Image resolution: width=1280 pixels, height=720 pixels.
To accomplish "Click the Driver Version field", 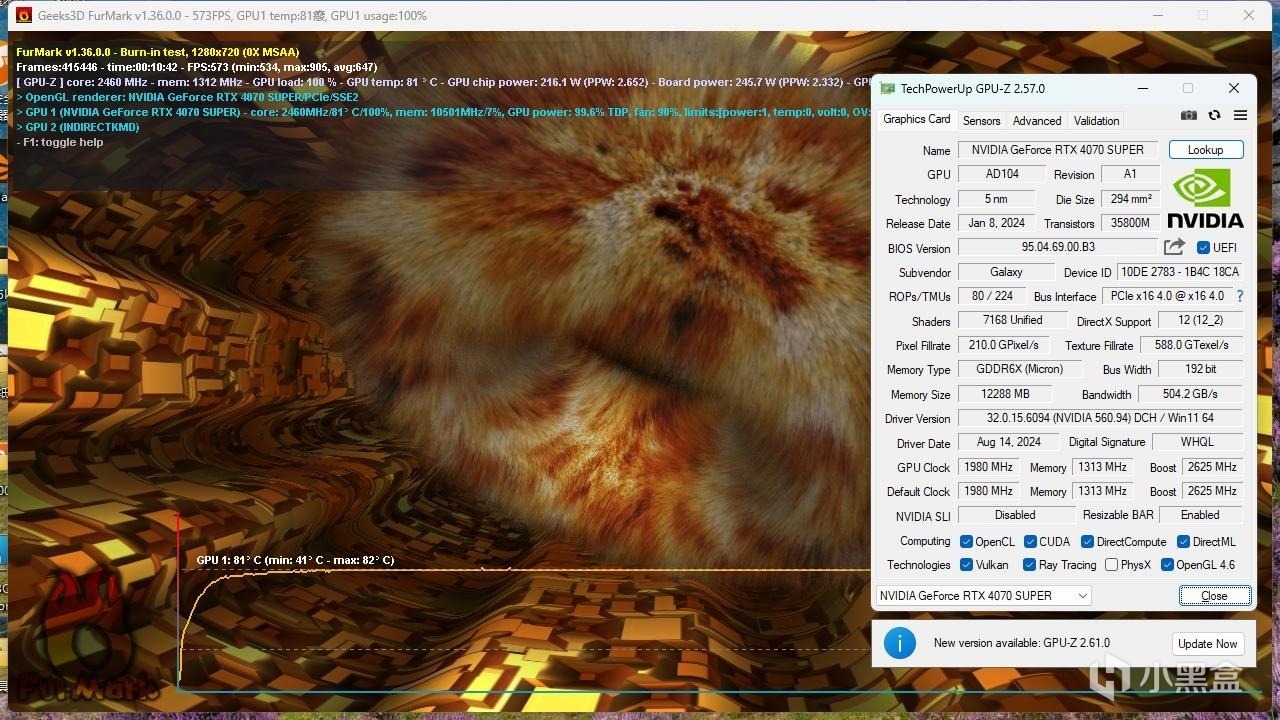I will click(x=1100, y=418).
